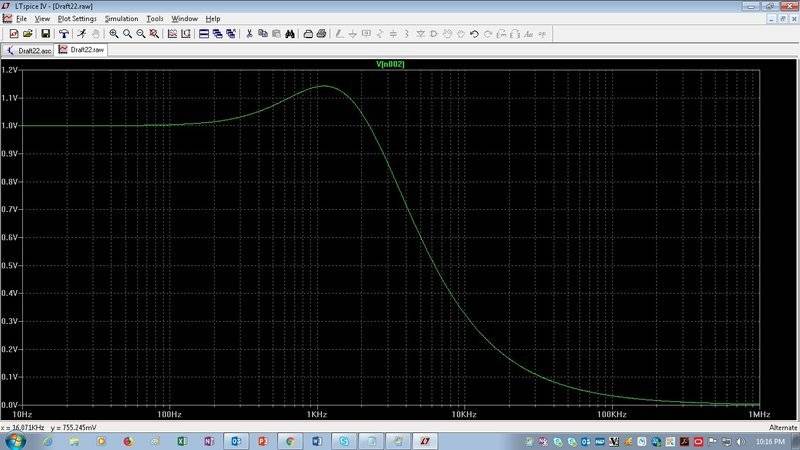Click the Save icon in the toolbar
Viewport: 800px width, 450px height.
(x=46, y=33)
